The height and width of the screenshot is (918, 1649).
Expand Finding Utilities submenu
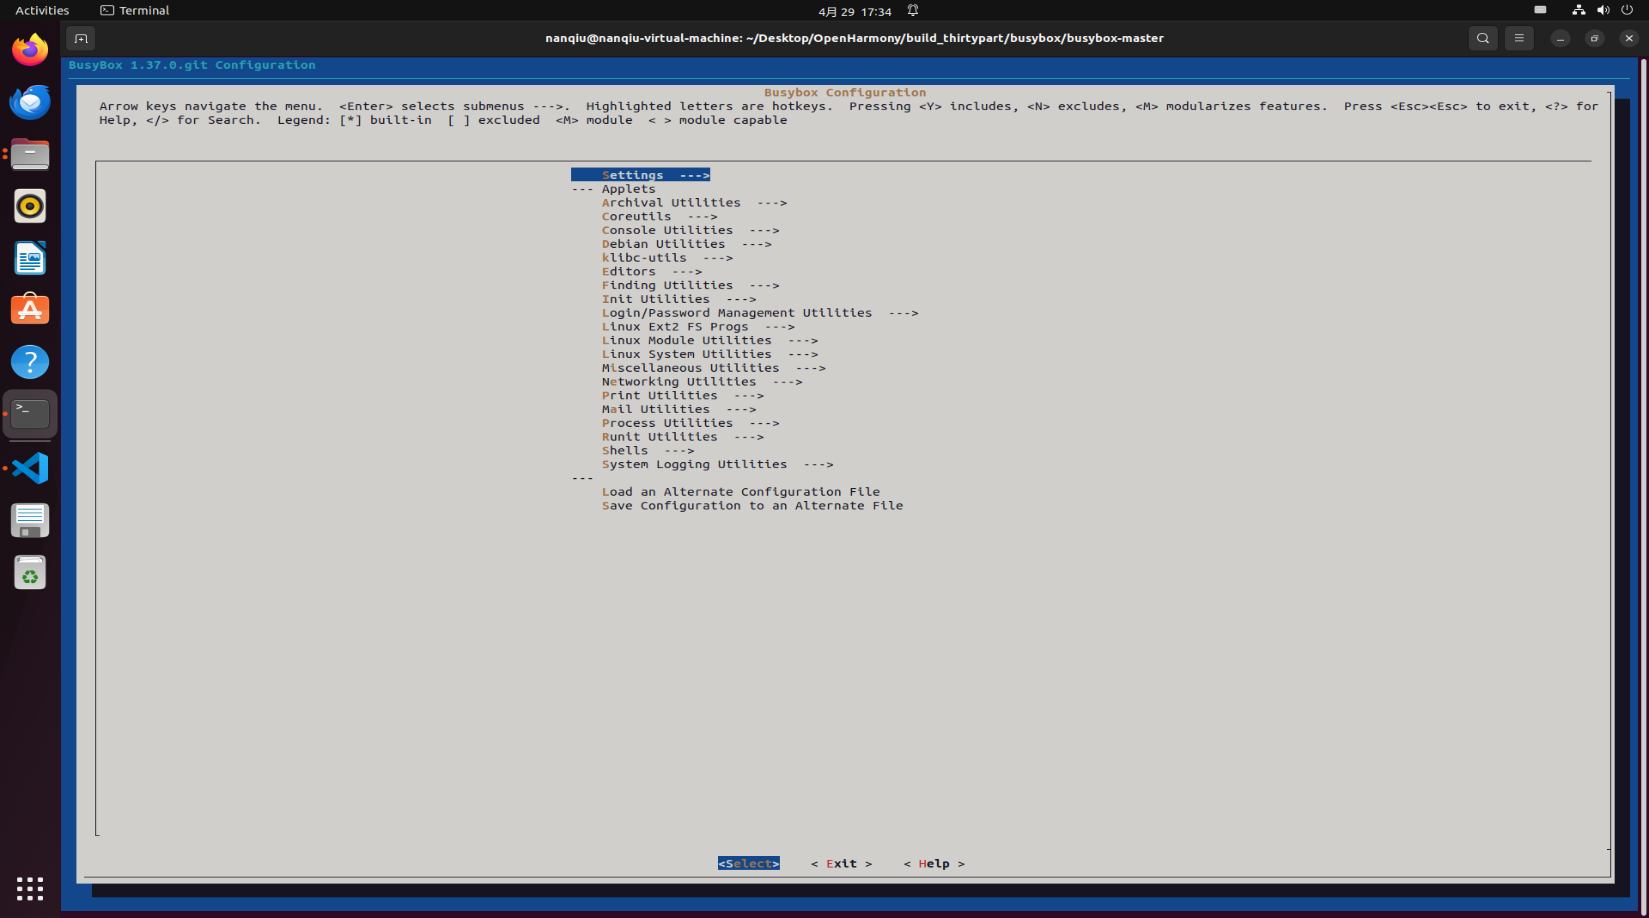tap(690, 286)
